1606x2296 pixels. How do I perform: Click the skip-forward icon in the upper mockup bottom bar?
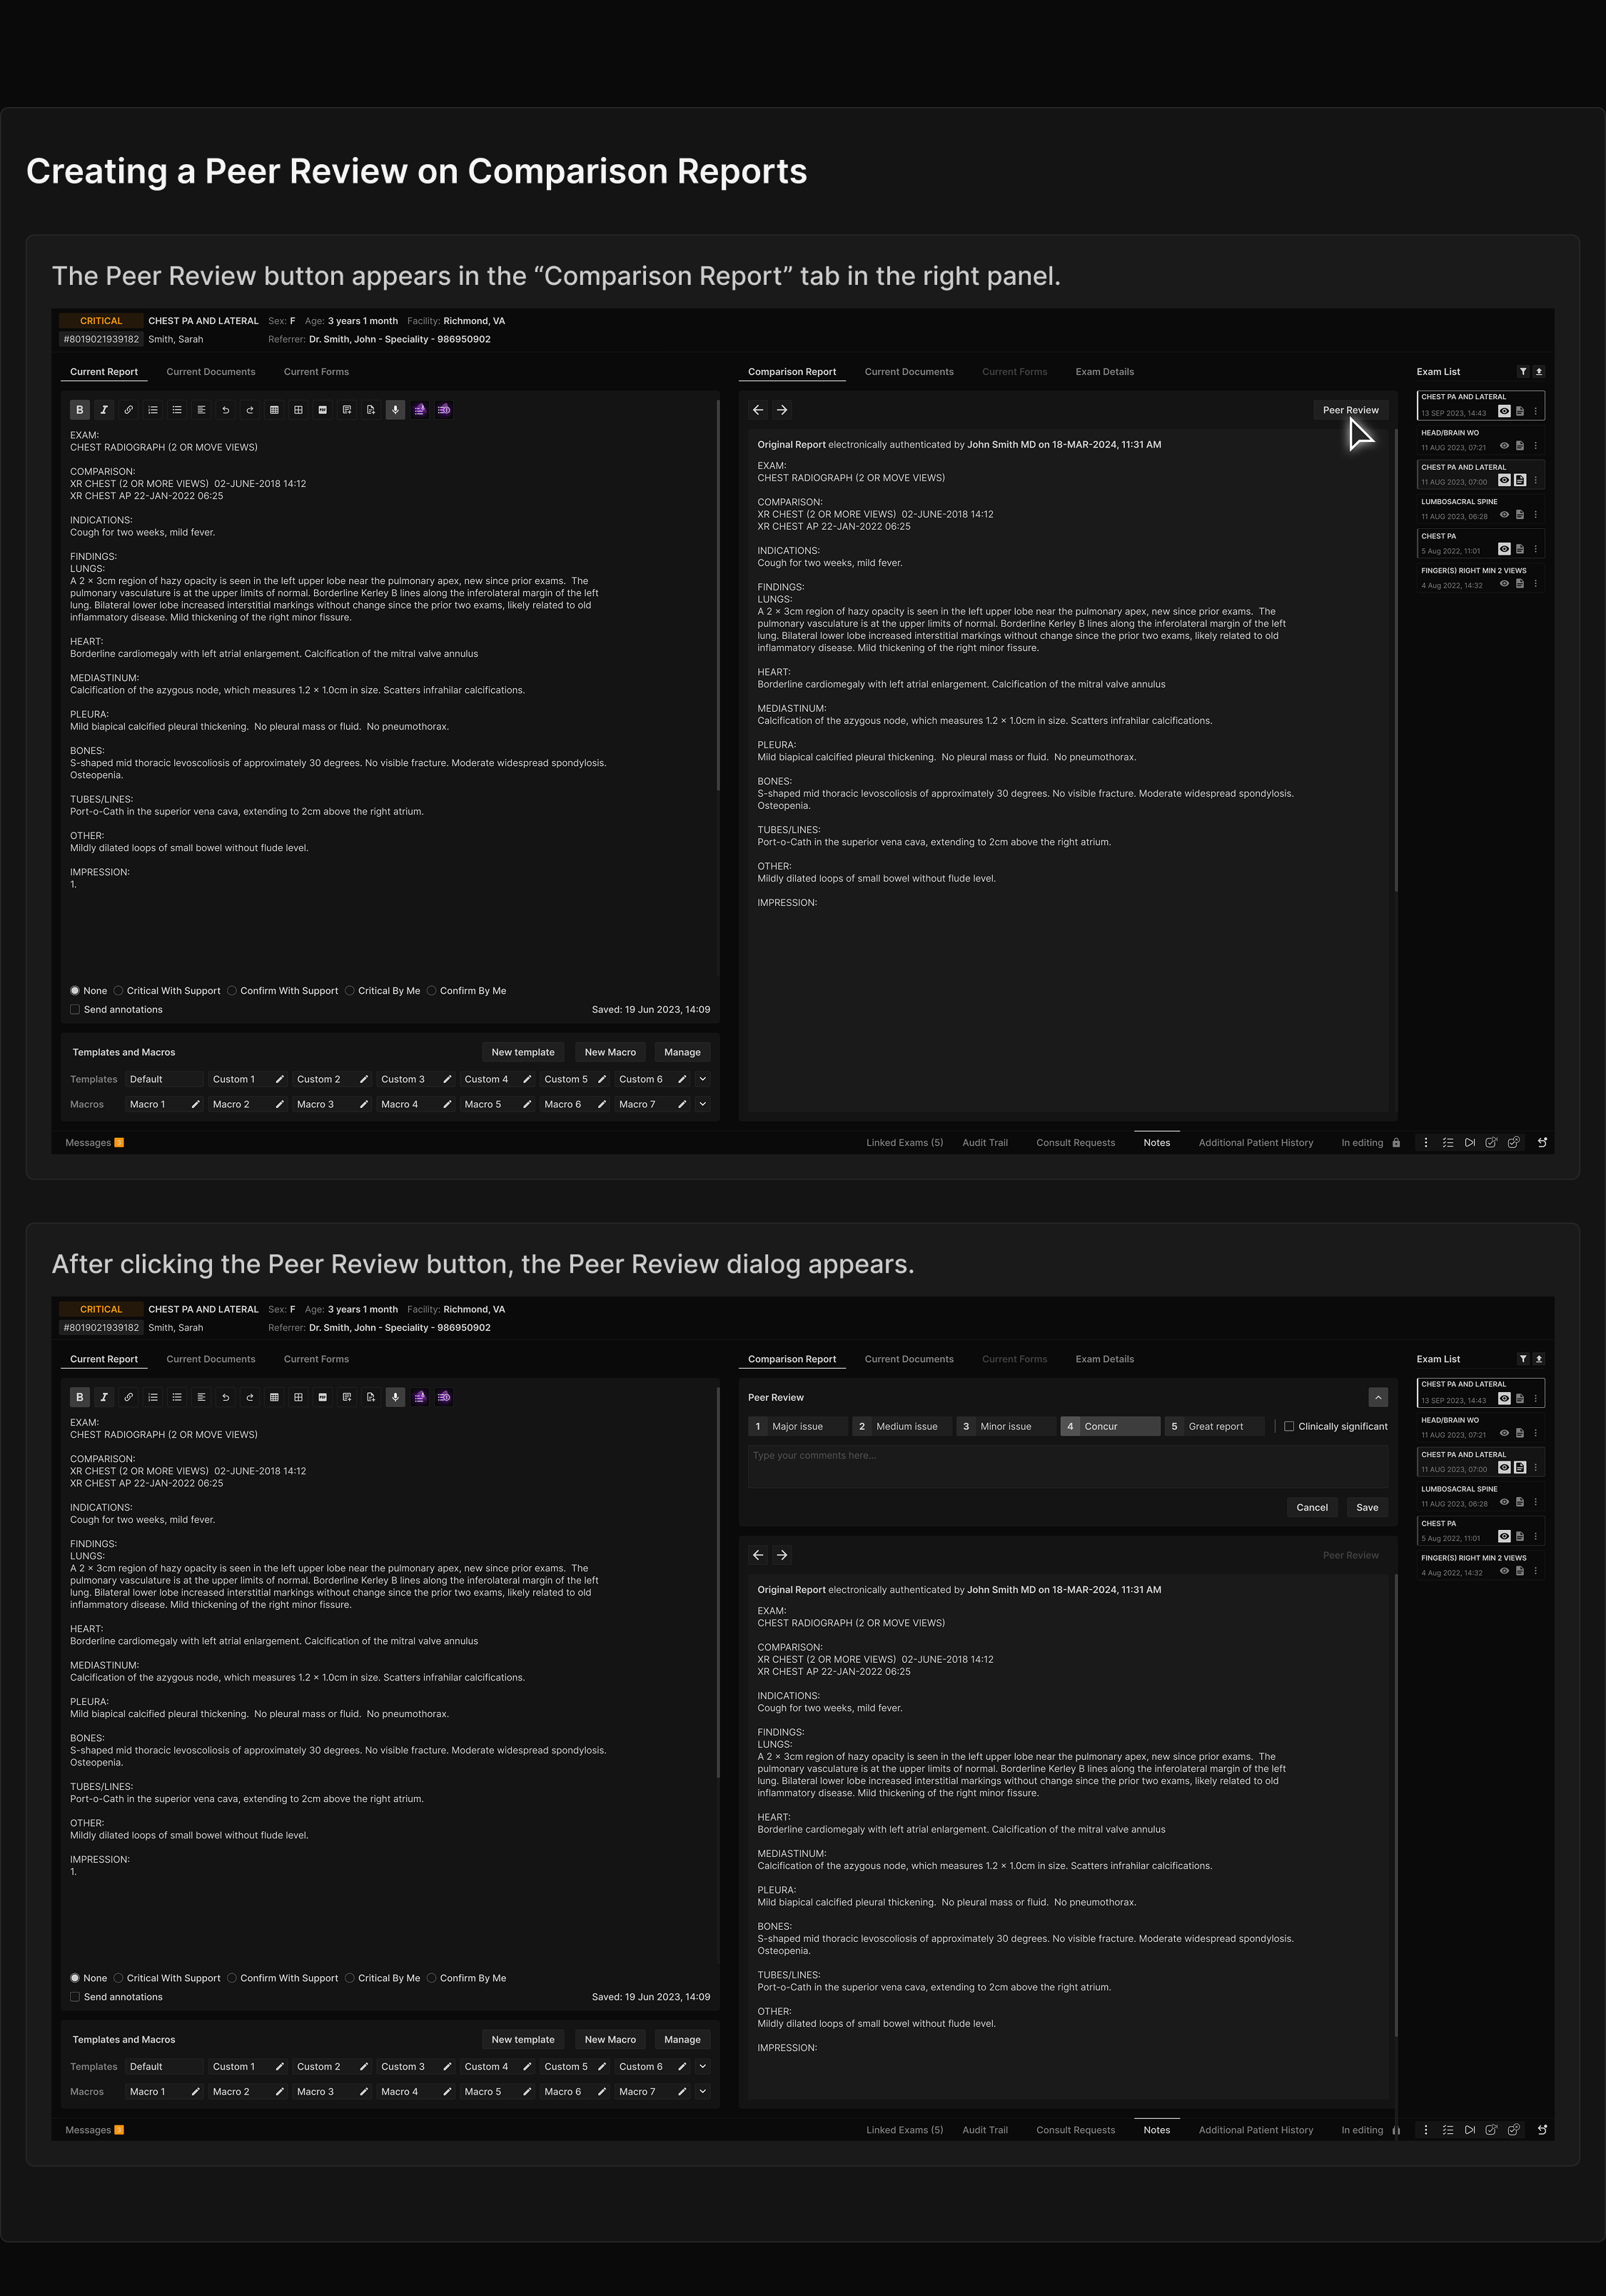click(1470, 1143)
